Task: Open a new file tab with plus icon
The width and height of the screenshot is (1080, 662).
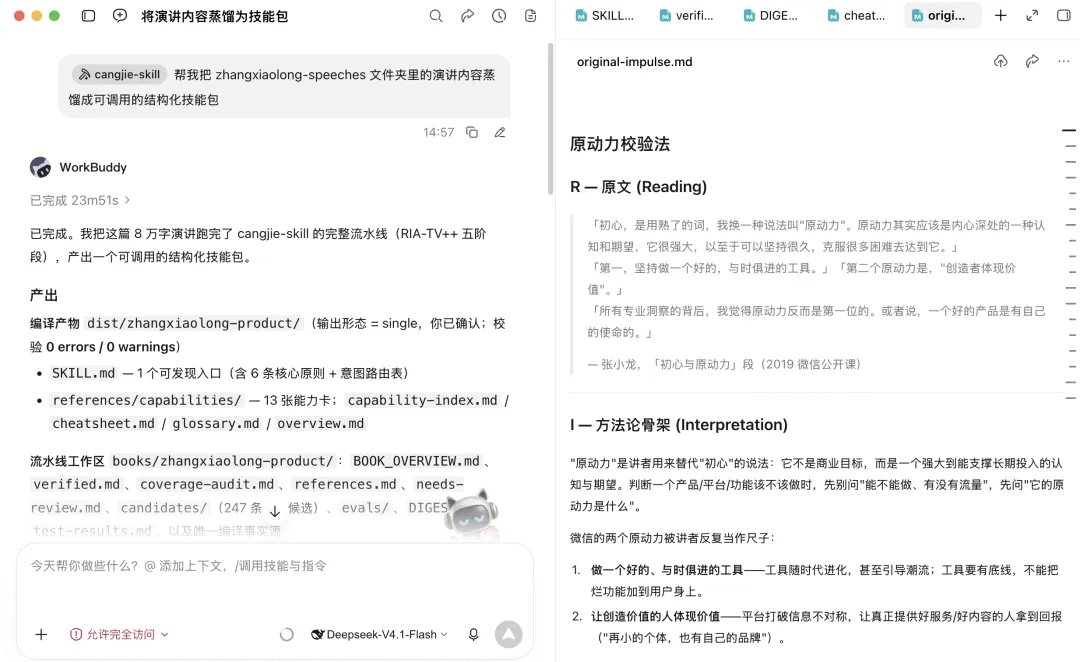Action: coord(1001,15)
